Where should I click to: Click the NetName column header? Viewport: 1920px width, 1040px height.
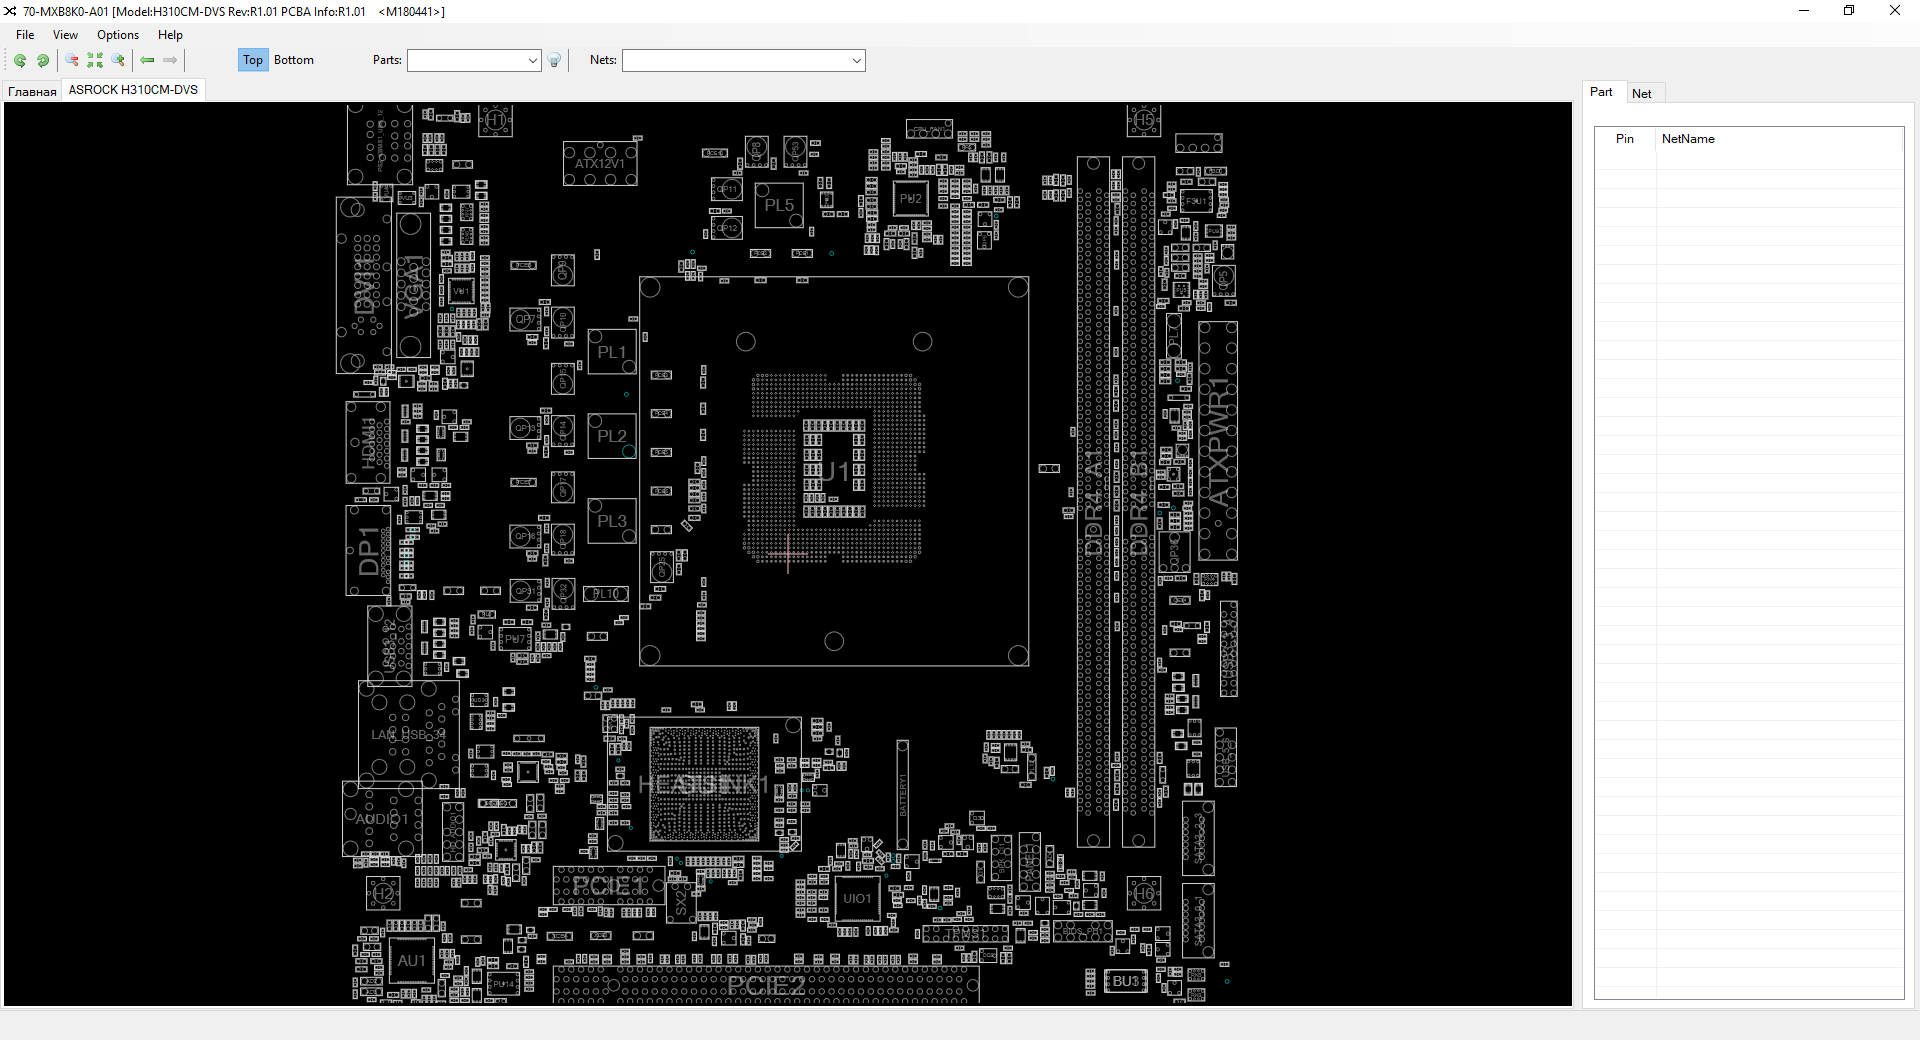tap(1688, 139)
